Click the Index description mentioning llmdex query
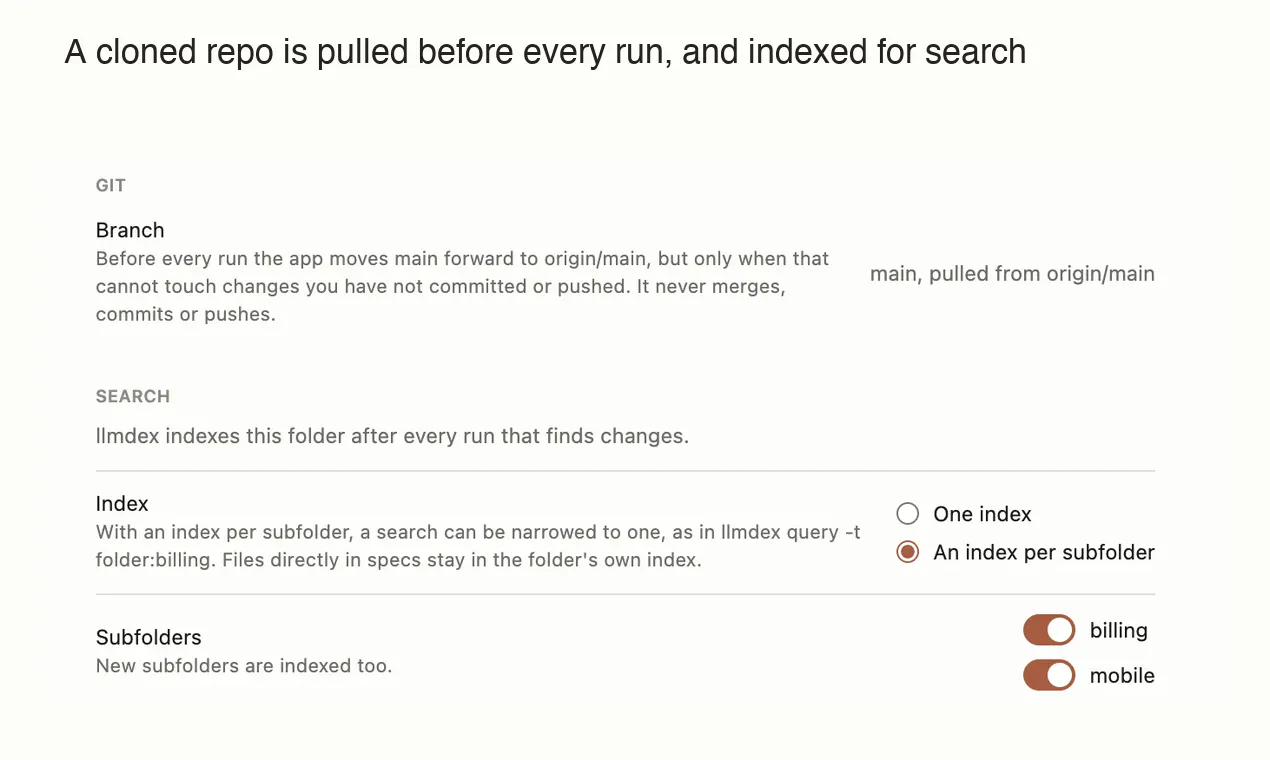Screen dimensions: 1270x760 pos(478,546)
